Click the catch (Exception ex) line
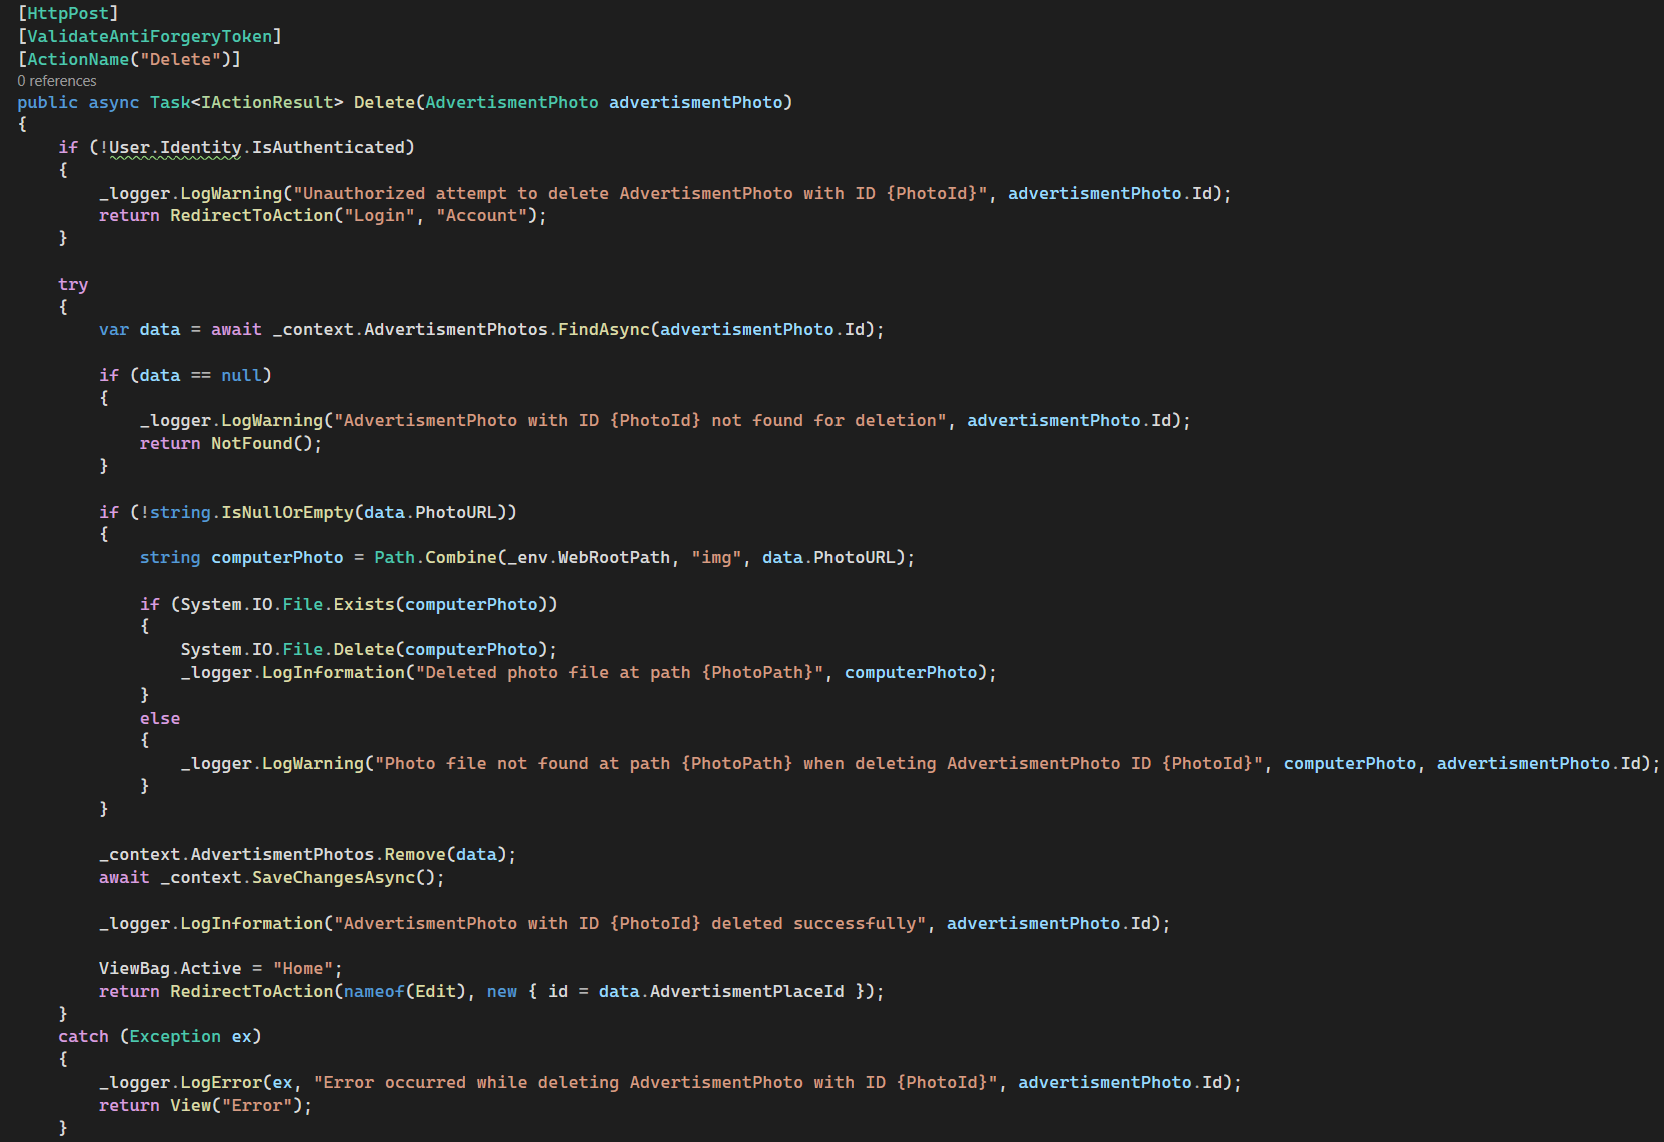Viewport: 1664px width, 1142px height. pos(160,1036)
